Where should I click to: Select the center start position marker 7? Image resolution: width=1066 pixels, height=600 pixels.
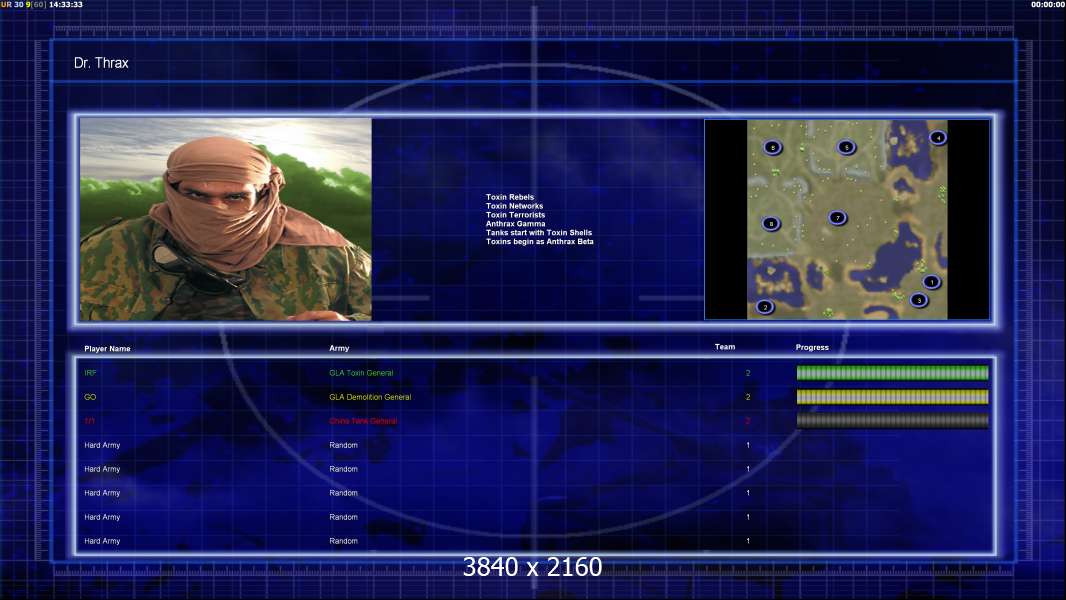tap(837, 218)
